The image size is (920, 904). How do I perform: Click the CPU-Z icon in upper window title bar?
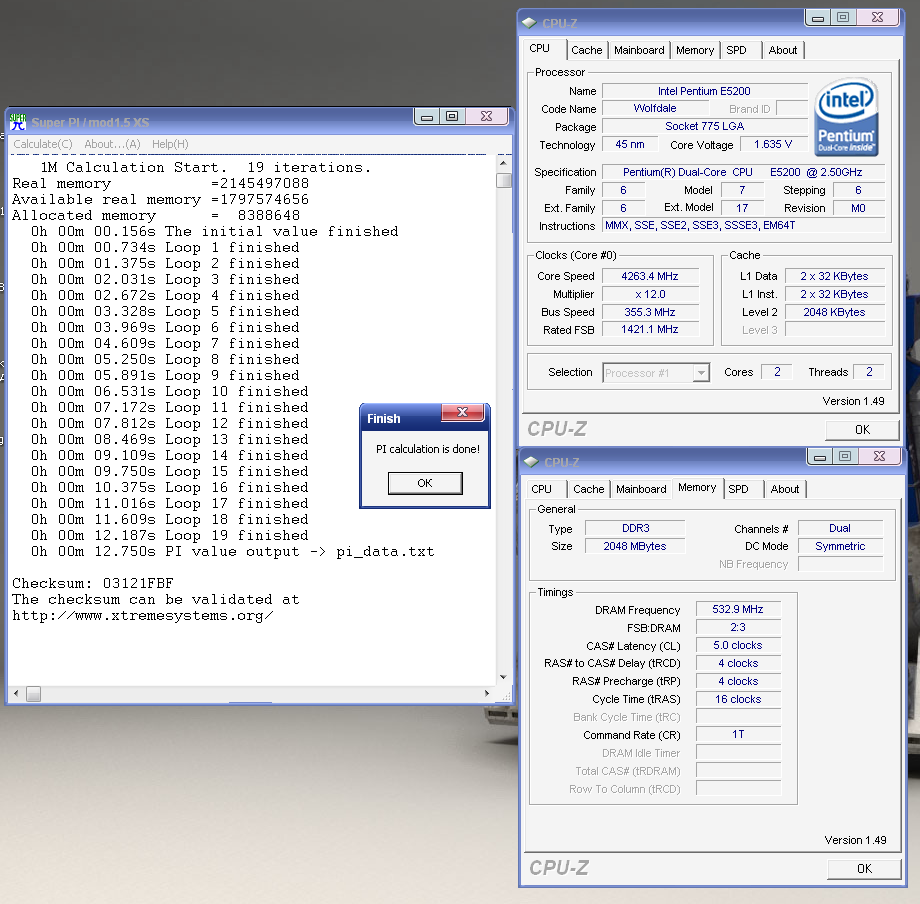point(529,23)
